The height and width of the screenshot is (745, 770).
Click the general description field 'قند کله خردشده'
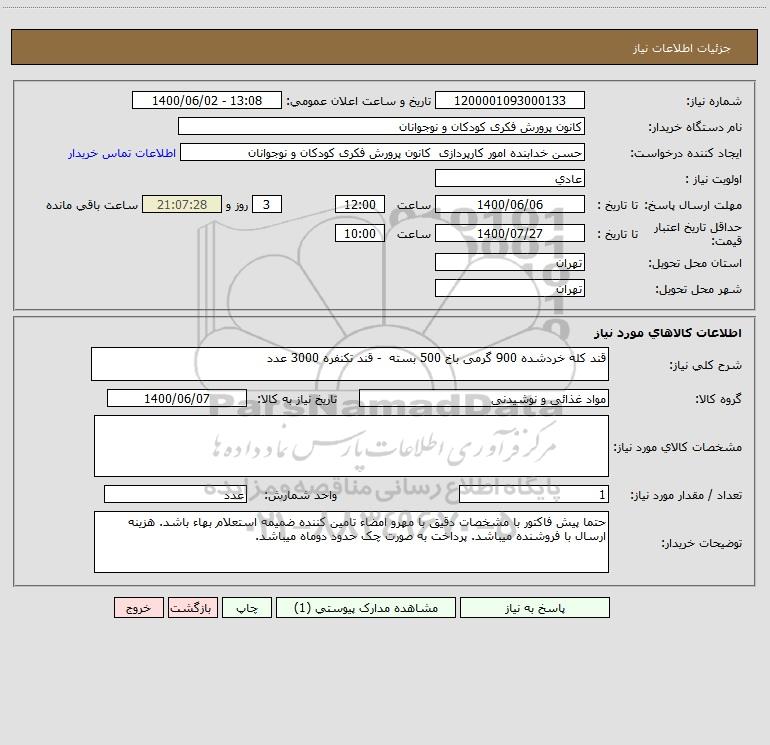(x=350, y=364)
